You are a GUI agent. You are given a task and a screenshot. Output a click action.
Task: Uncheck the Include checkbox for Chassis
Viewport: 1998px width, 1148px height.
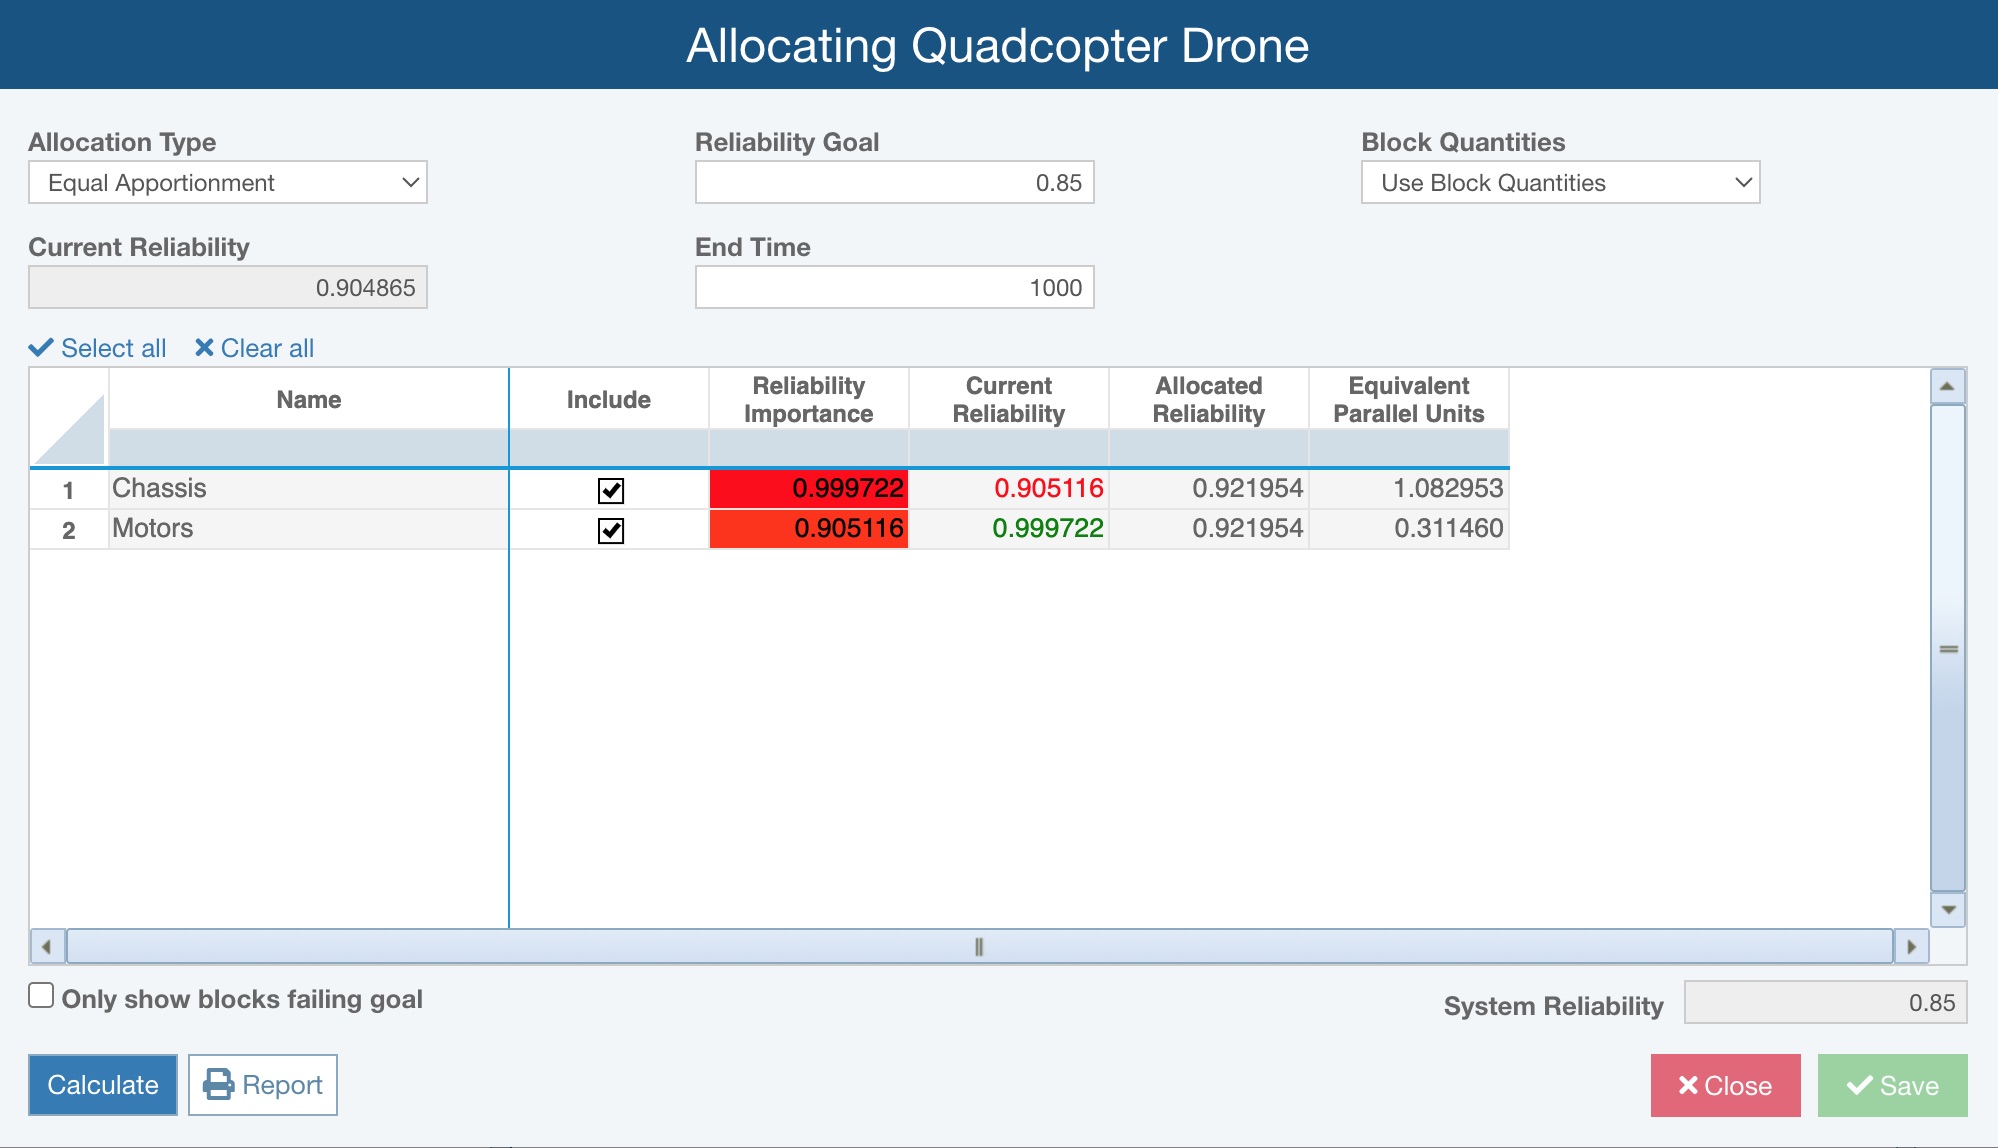pyautogui.click(x=612, y=490)
